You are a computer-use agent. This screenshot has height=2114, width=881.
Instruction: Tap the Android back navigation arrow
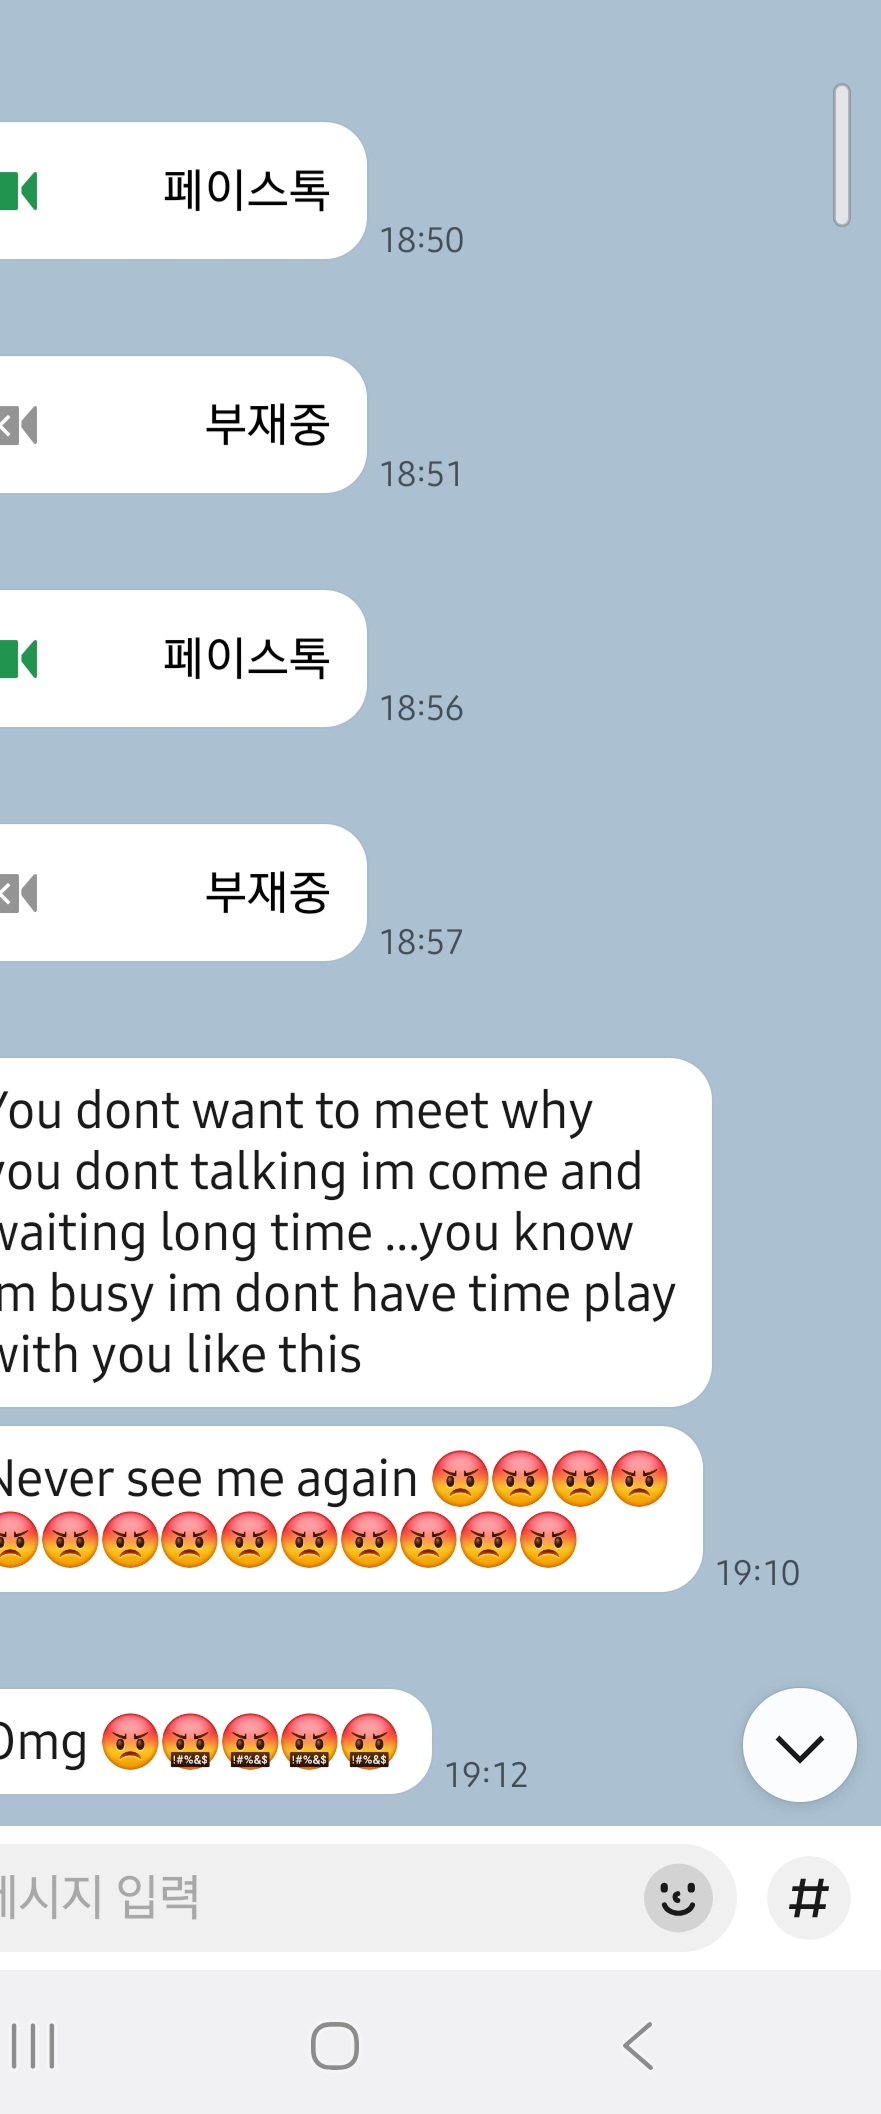tap(638, 2045)
